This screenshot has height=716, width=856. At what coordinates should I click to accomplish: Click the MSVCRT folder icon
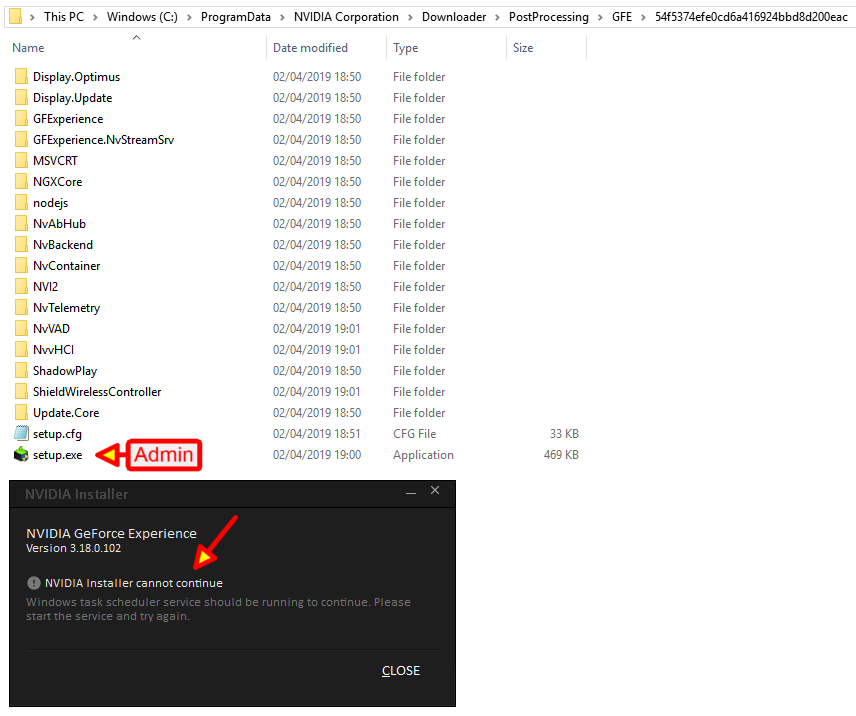click(21, 160)
